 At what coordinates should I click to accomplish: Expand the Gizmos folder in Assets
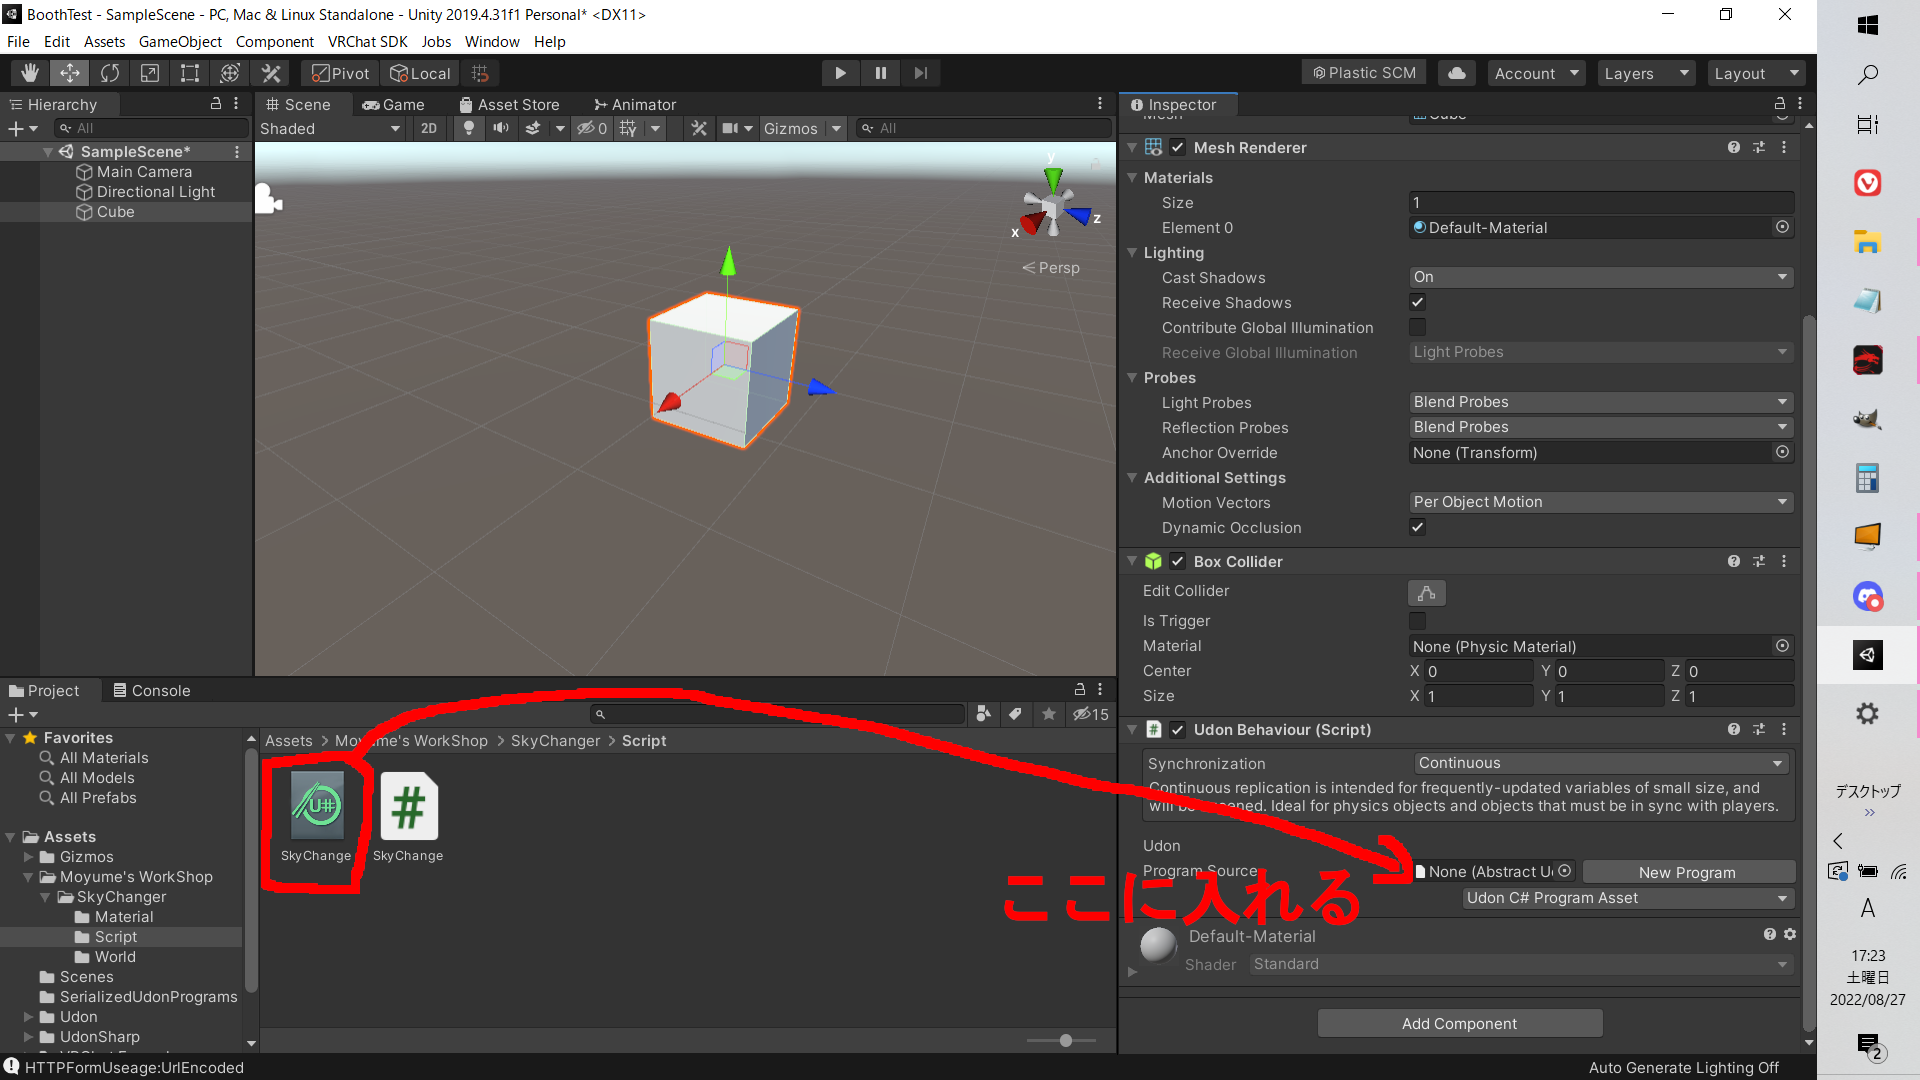coord(29,857)
